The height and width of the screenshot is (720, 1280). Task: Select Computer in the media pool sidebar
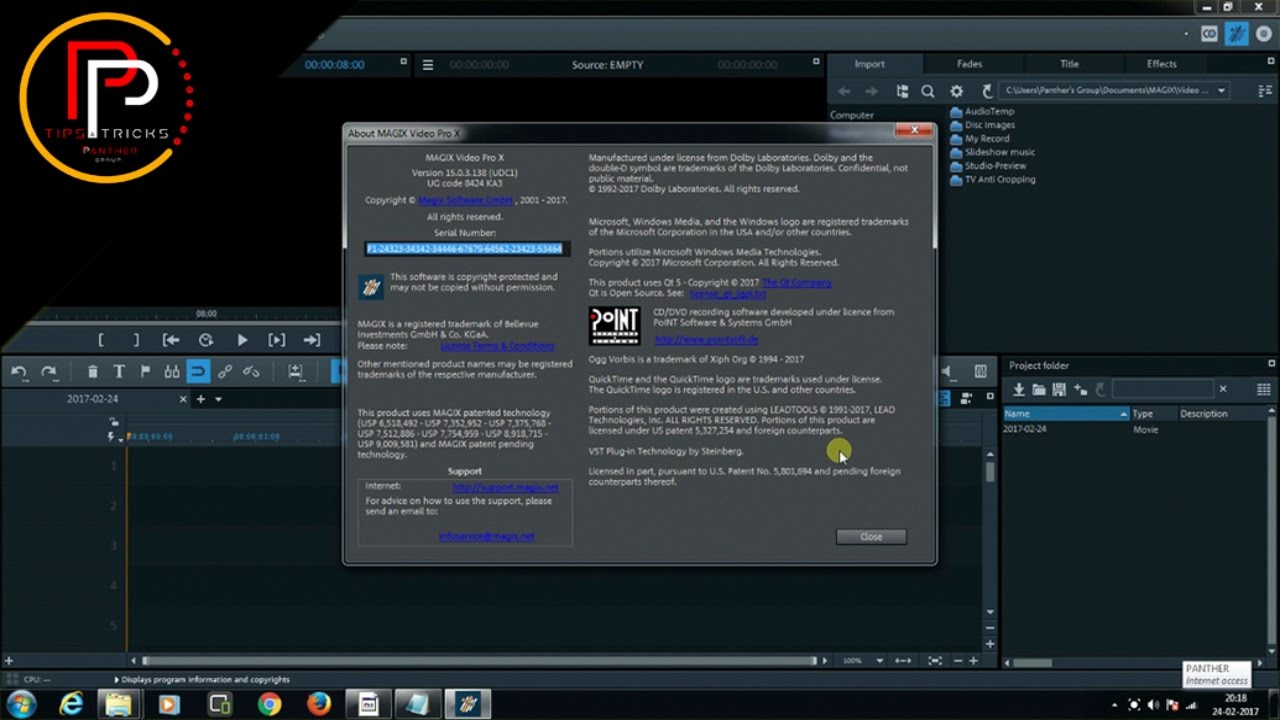tap(852, 115)
